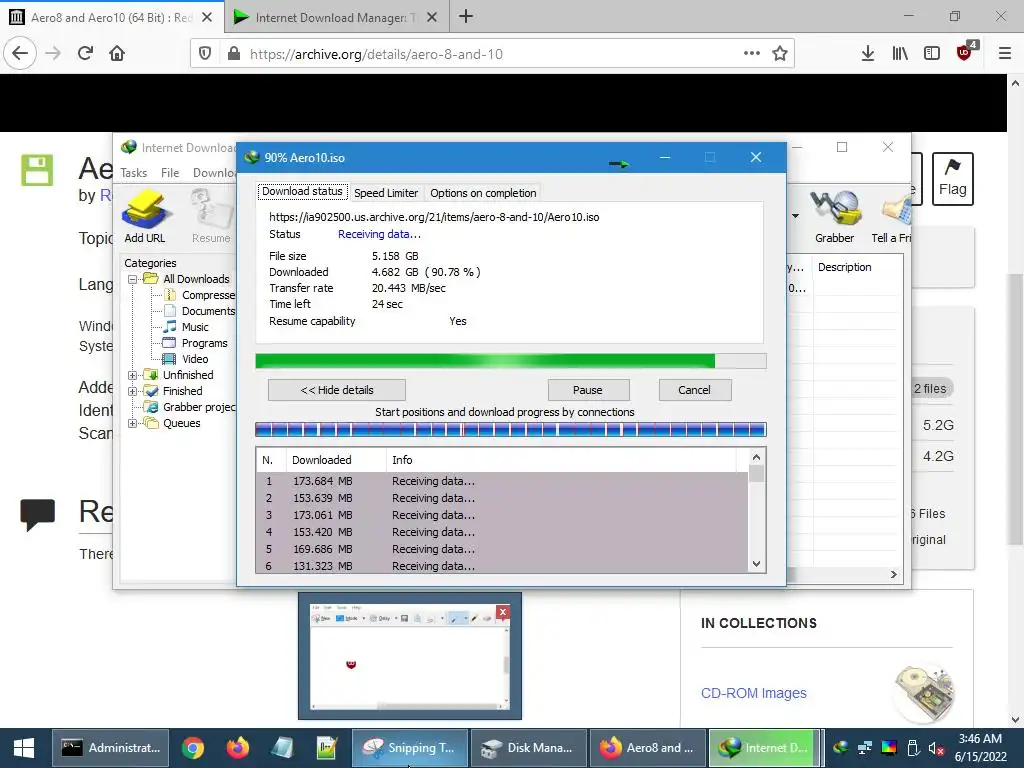
Task: Open the Grabber tool in IDM
Action: [x=834, y=217]
